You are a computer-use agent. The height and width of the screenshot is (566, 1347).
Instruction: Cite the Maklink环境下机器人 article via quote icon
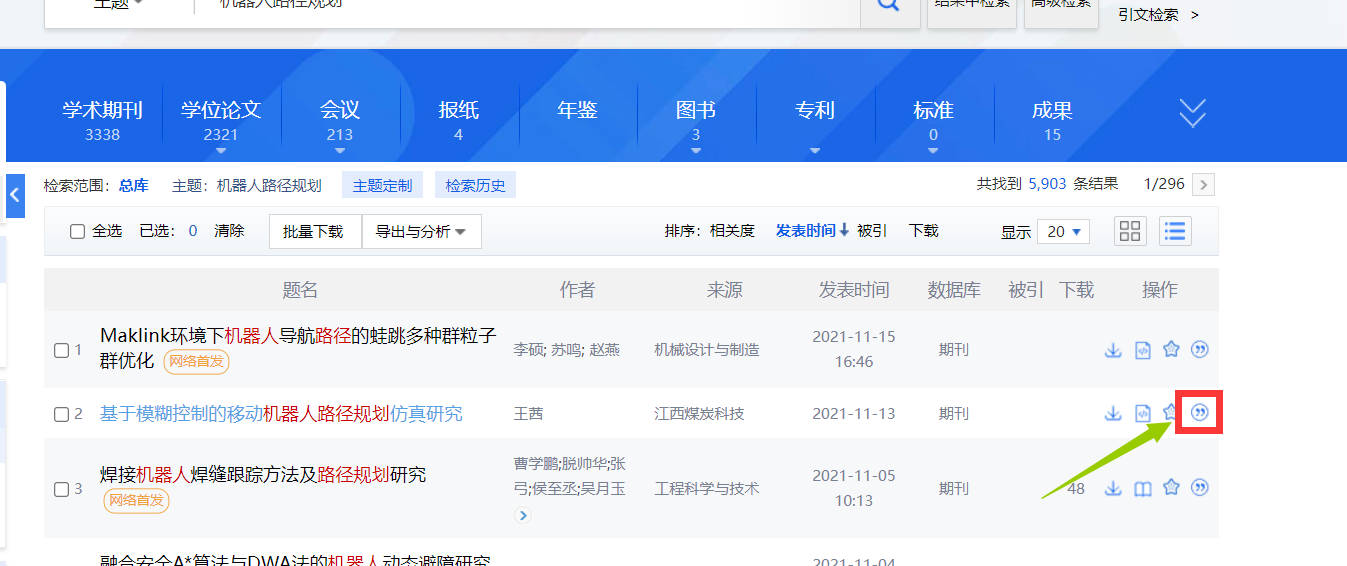point(1201,349)
